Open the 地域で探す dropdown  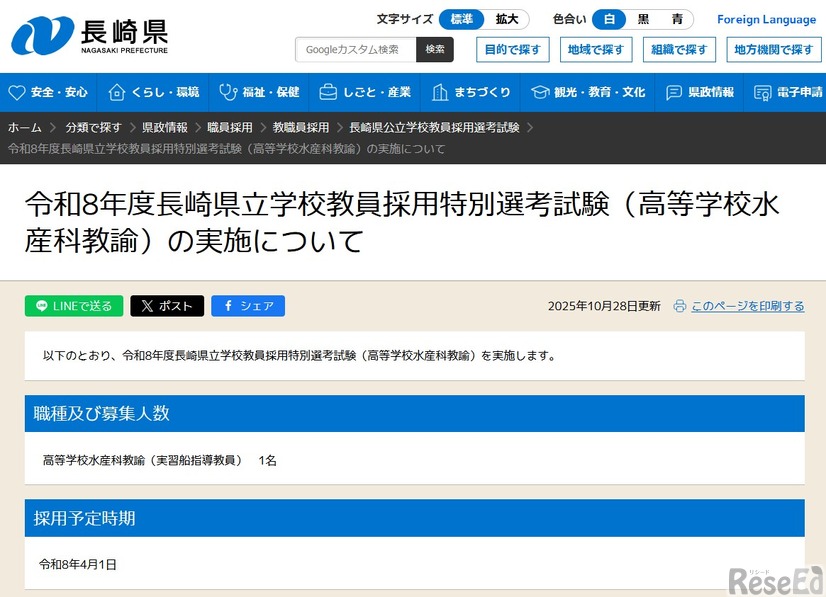tap(595, 48)
